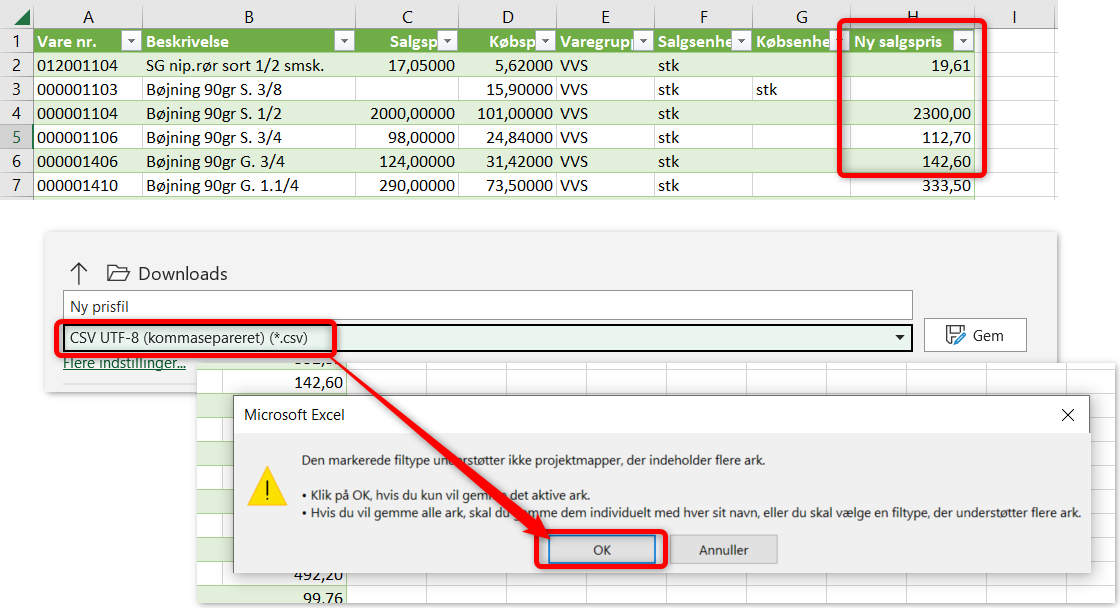Open the Ny salgspris filter dropdown
Screen dimensions: 1120x608
click(962, 41)
